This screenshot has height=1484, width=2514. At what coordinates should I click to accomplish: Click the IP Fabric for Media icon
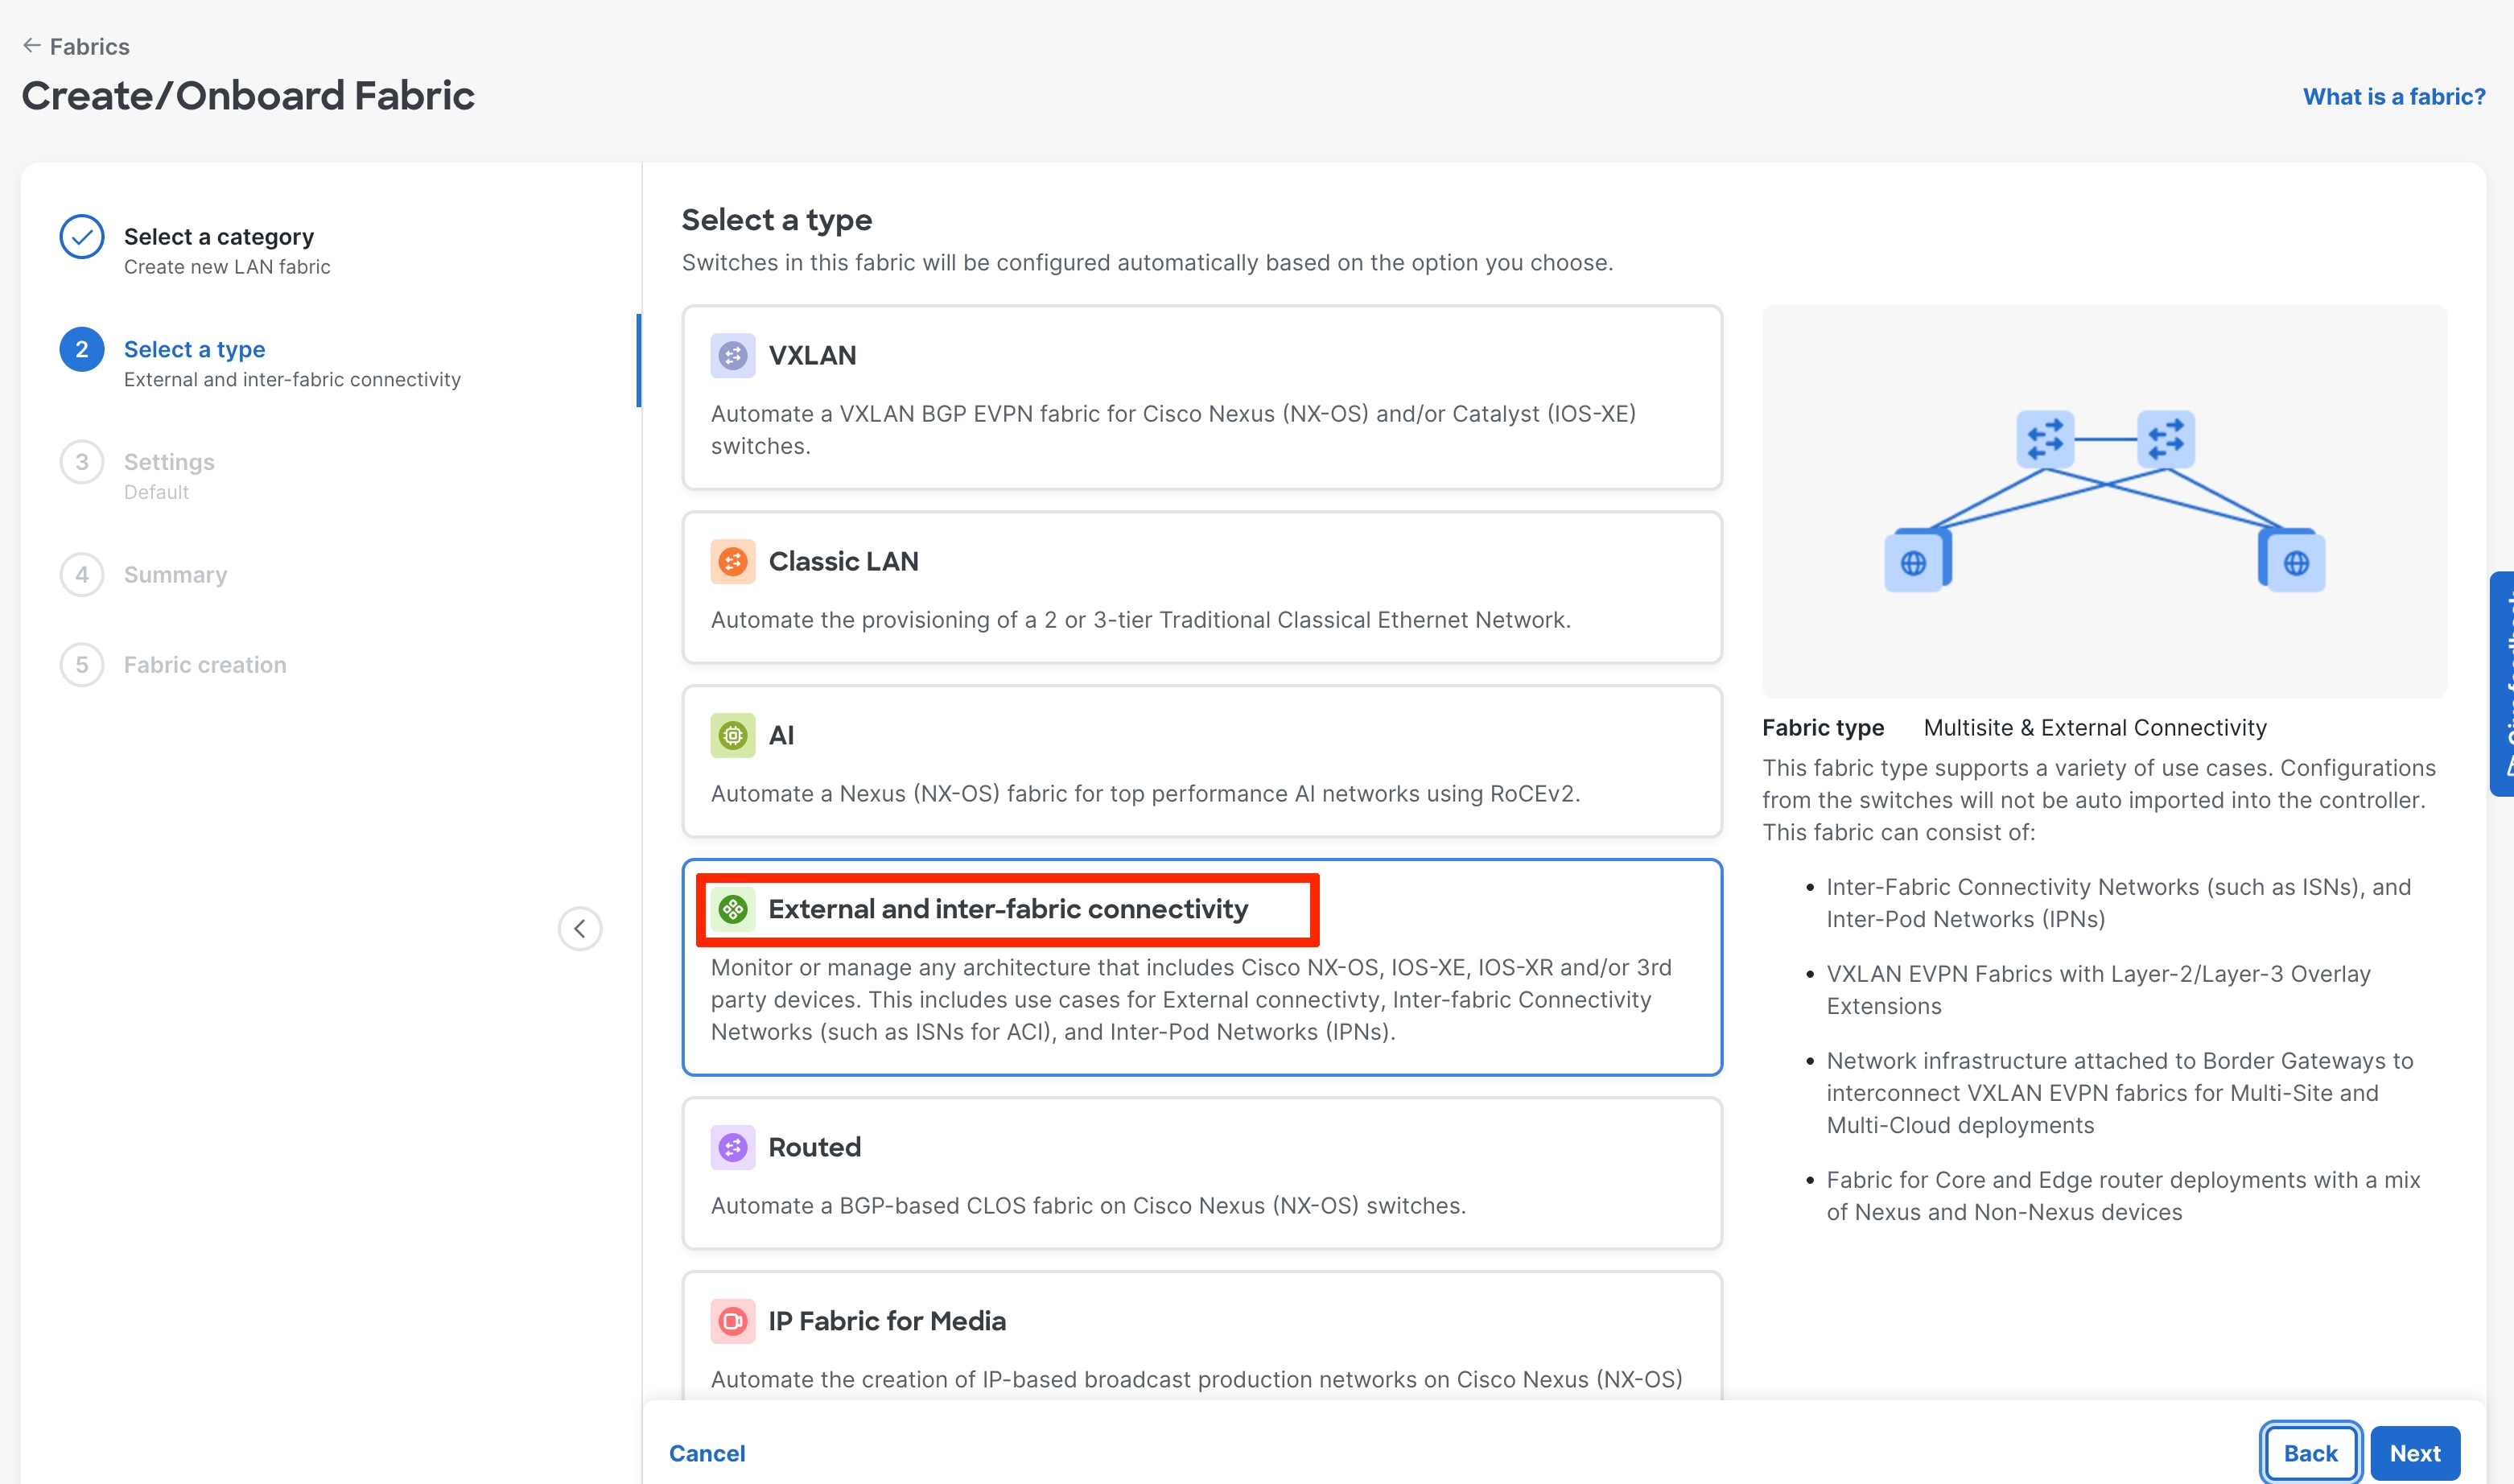pyautogui.click(x=732, y=1321)
